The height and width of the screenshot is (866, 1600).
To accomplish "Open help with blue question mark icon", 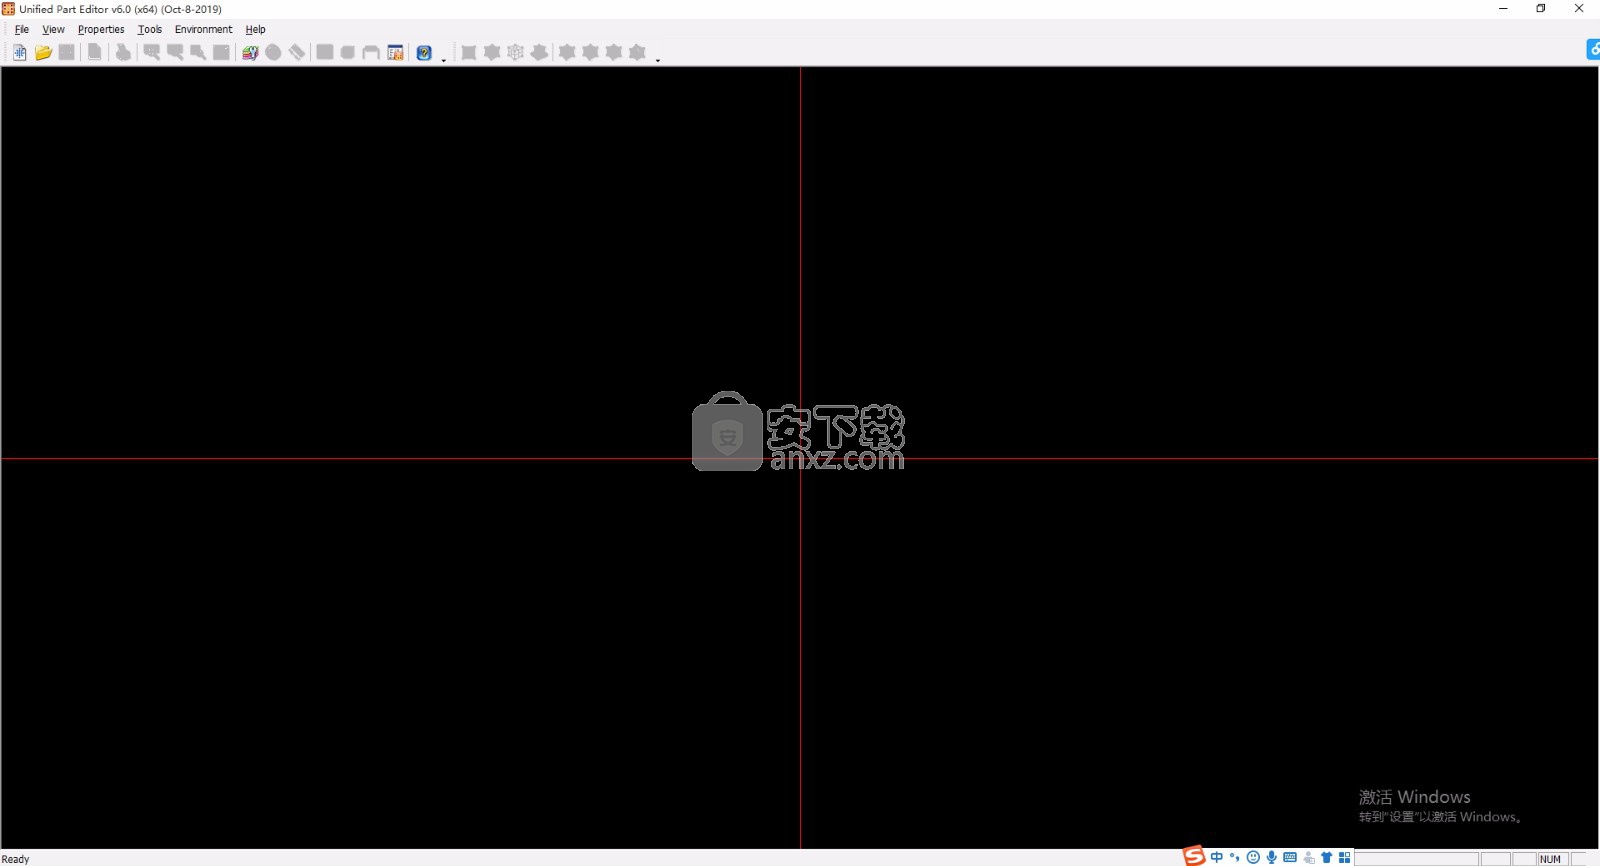I will tap(424, 52).
